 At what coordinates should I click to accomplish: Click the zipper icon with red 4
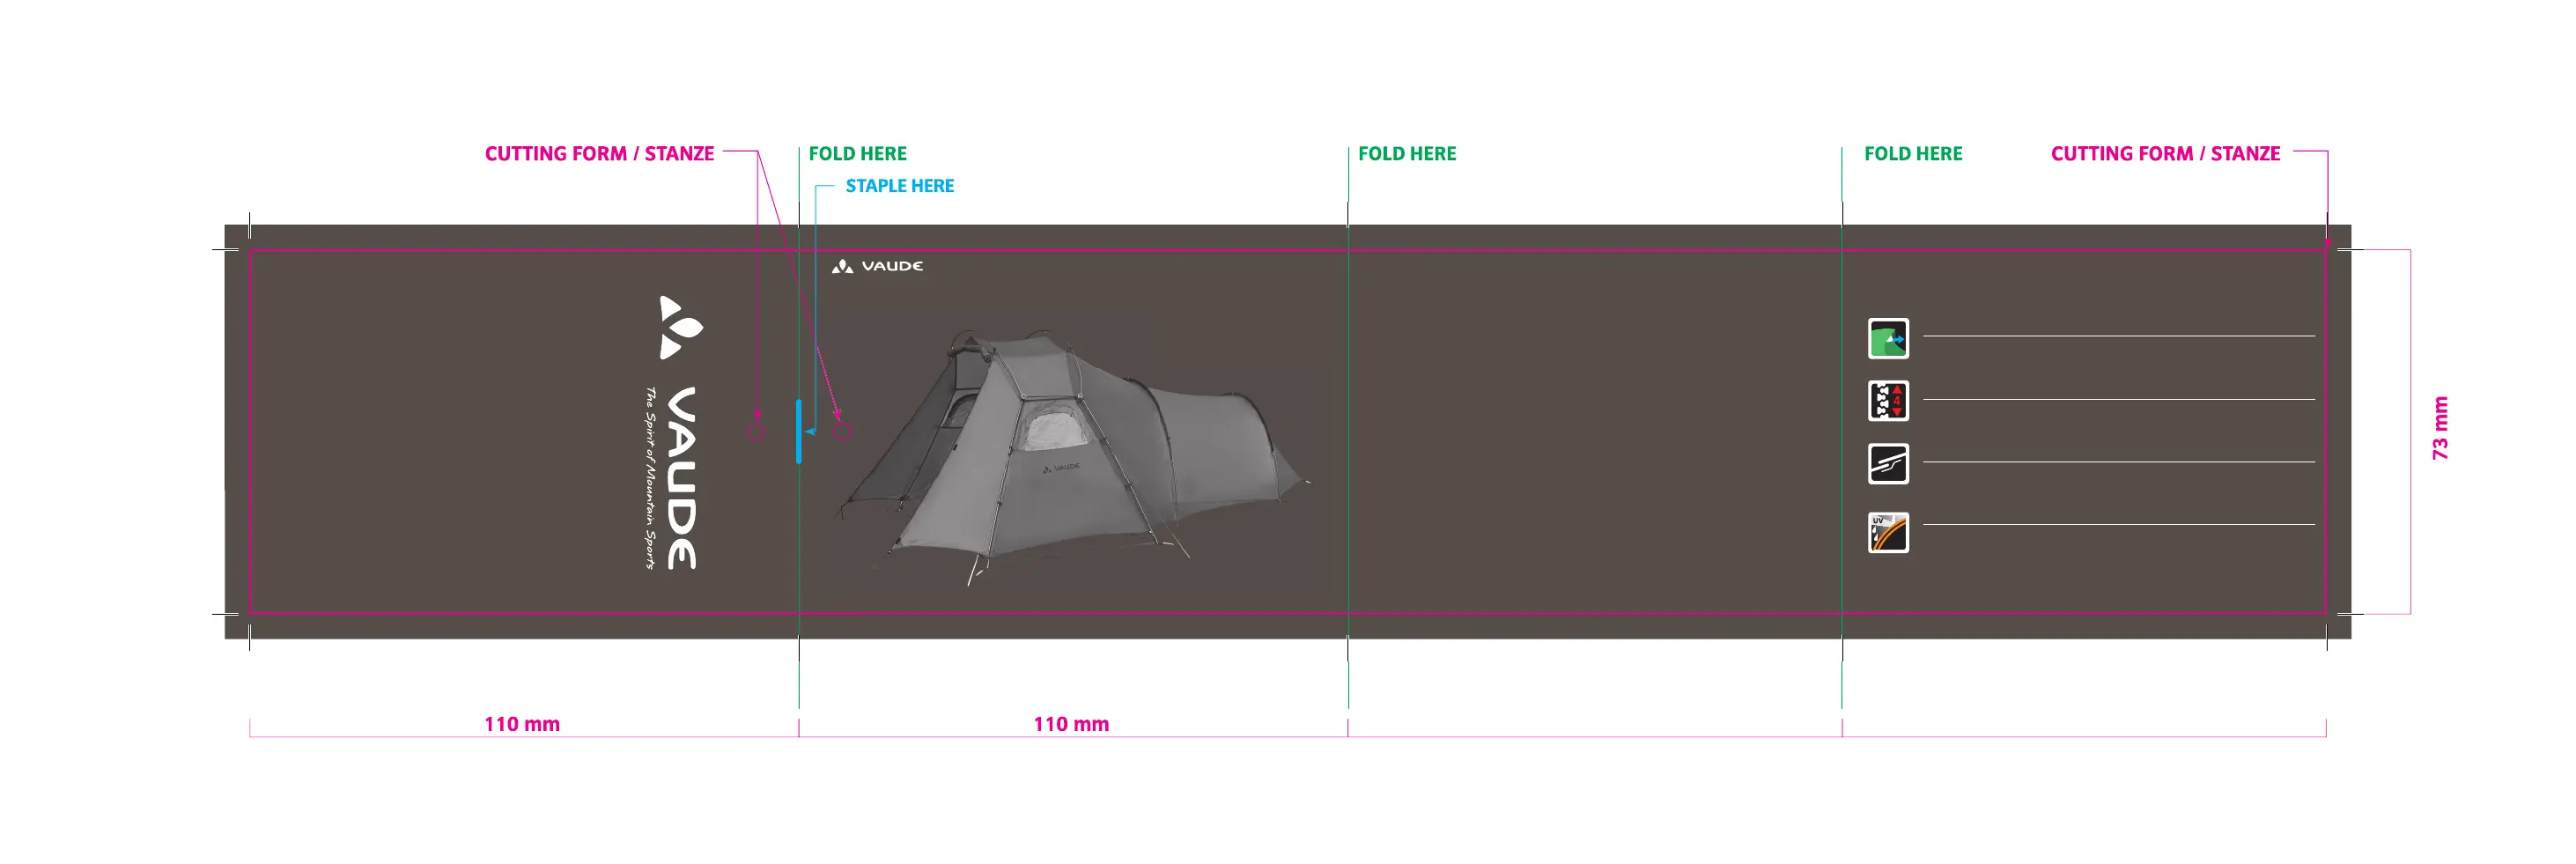click(x=1887, y=401)
